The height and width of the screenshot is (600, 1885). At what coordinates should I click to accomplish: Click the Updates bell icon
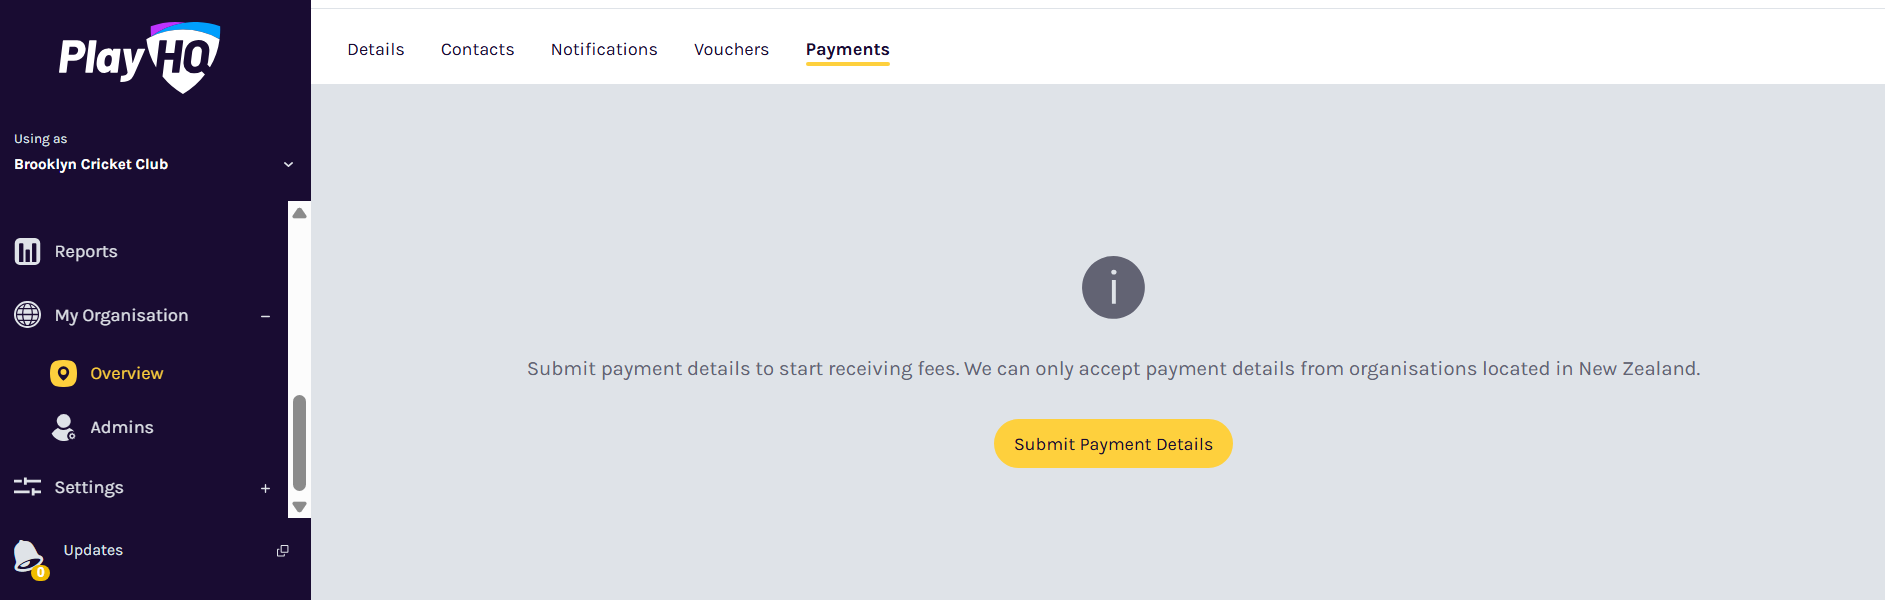pos(28,555)
